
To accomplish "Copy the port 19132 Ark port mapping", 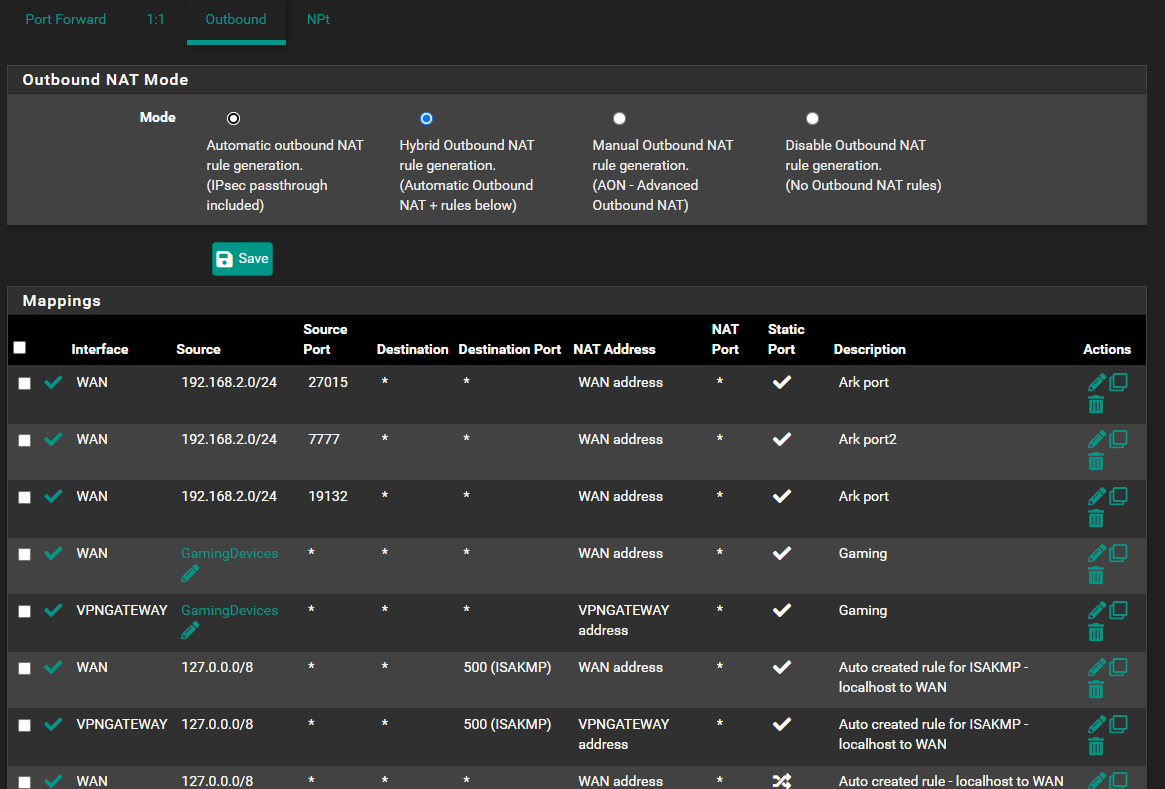I will (x=1118, y=496).
